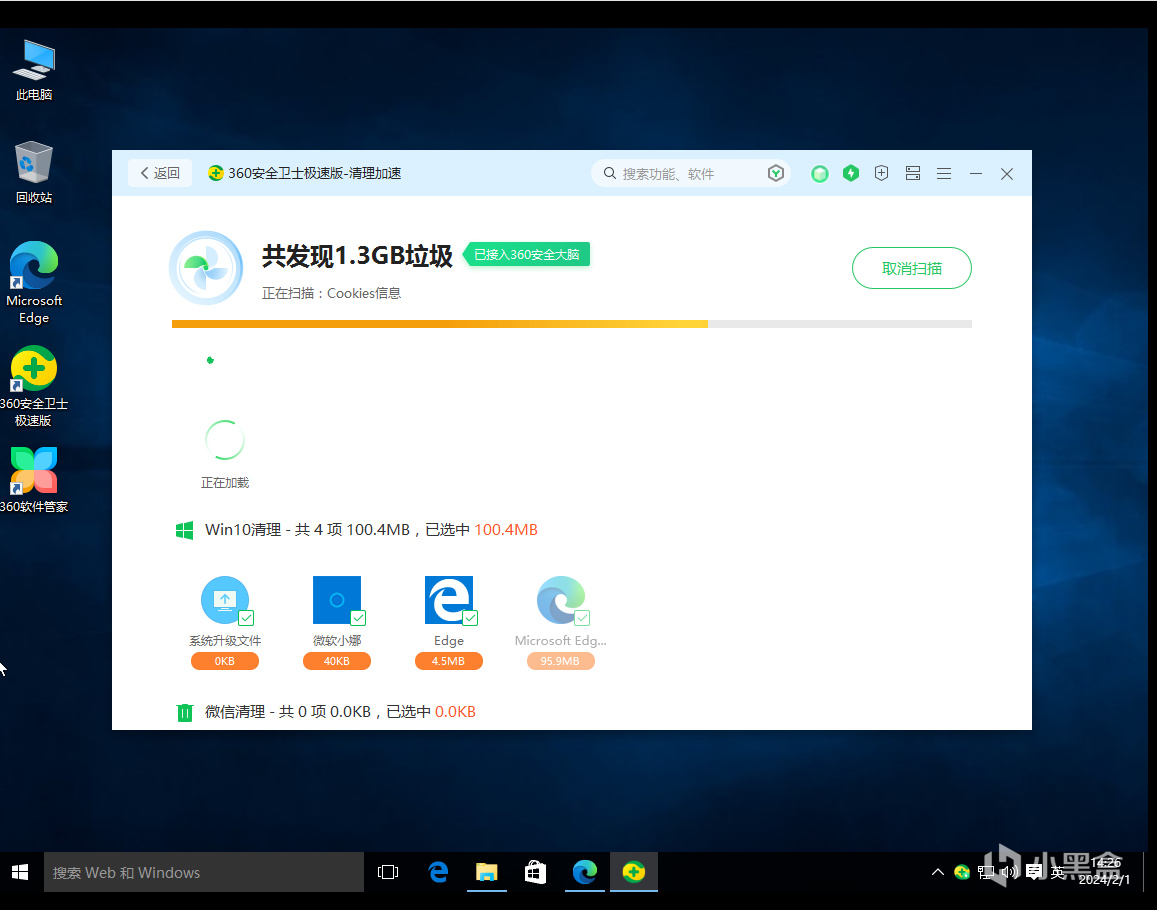This screenshot has height=910, width=1157.
Task: Select the 回收站 recycle bin icon
Action: pyautogui.click(x=34, y=172)
